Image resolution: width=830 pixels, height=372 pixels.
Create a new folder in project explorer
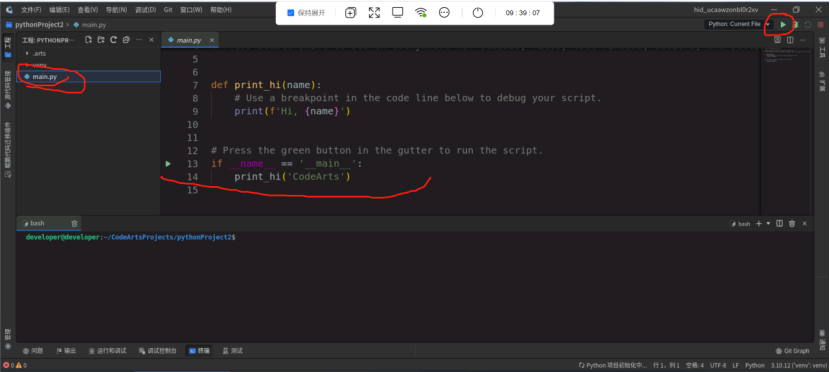[101, 40]
